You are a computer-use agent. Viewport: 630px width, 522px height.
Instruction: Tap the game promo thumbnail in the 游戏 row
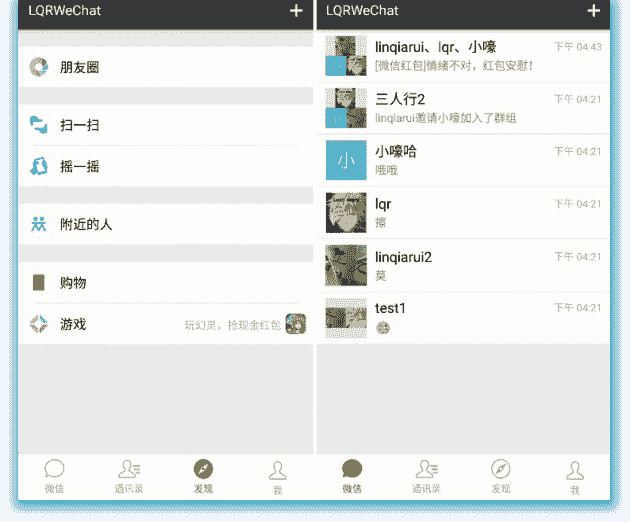[x=296, y=324]
